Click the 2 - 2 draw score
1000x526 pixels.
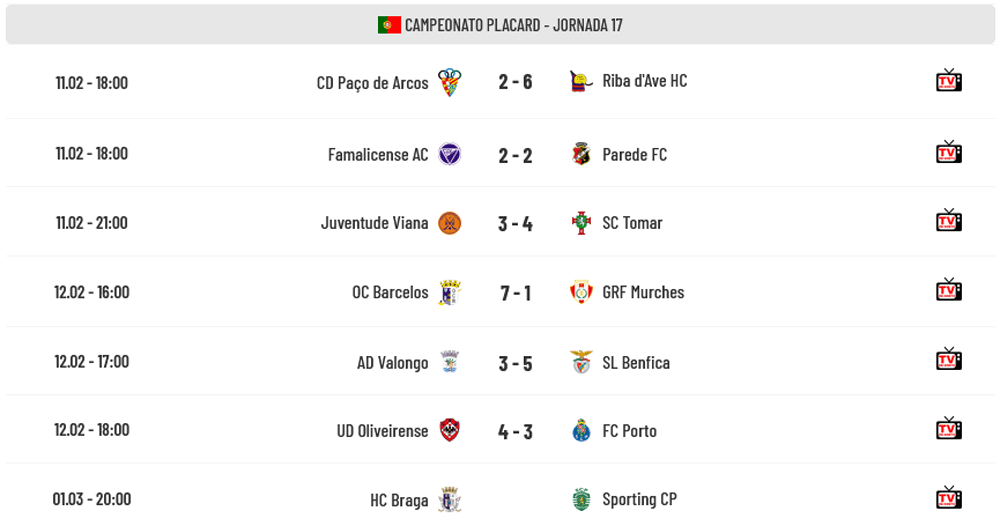pos(515,154)
